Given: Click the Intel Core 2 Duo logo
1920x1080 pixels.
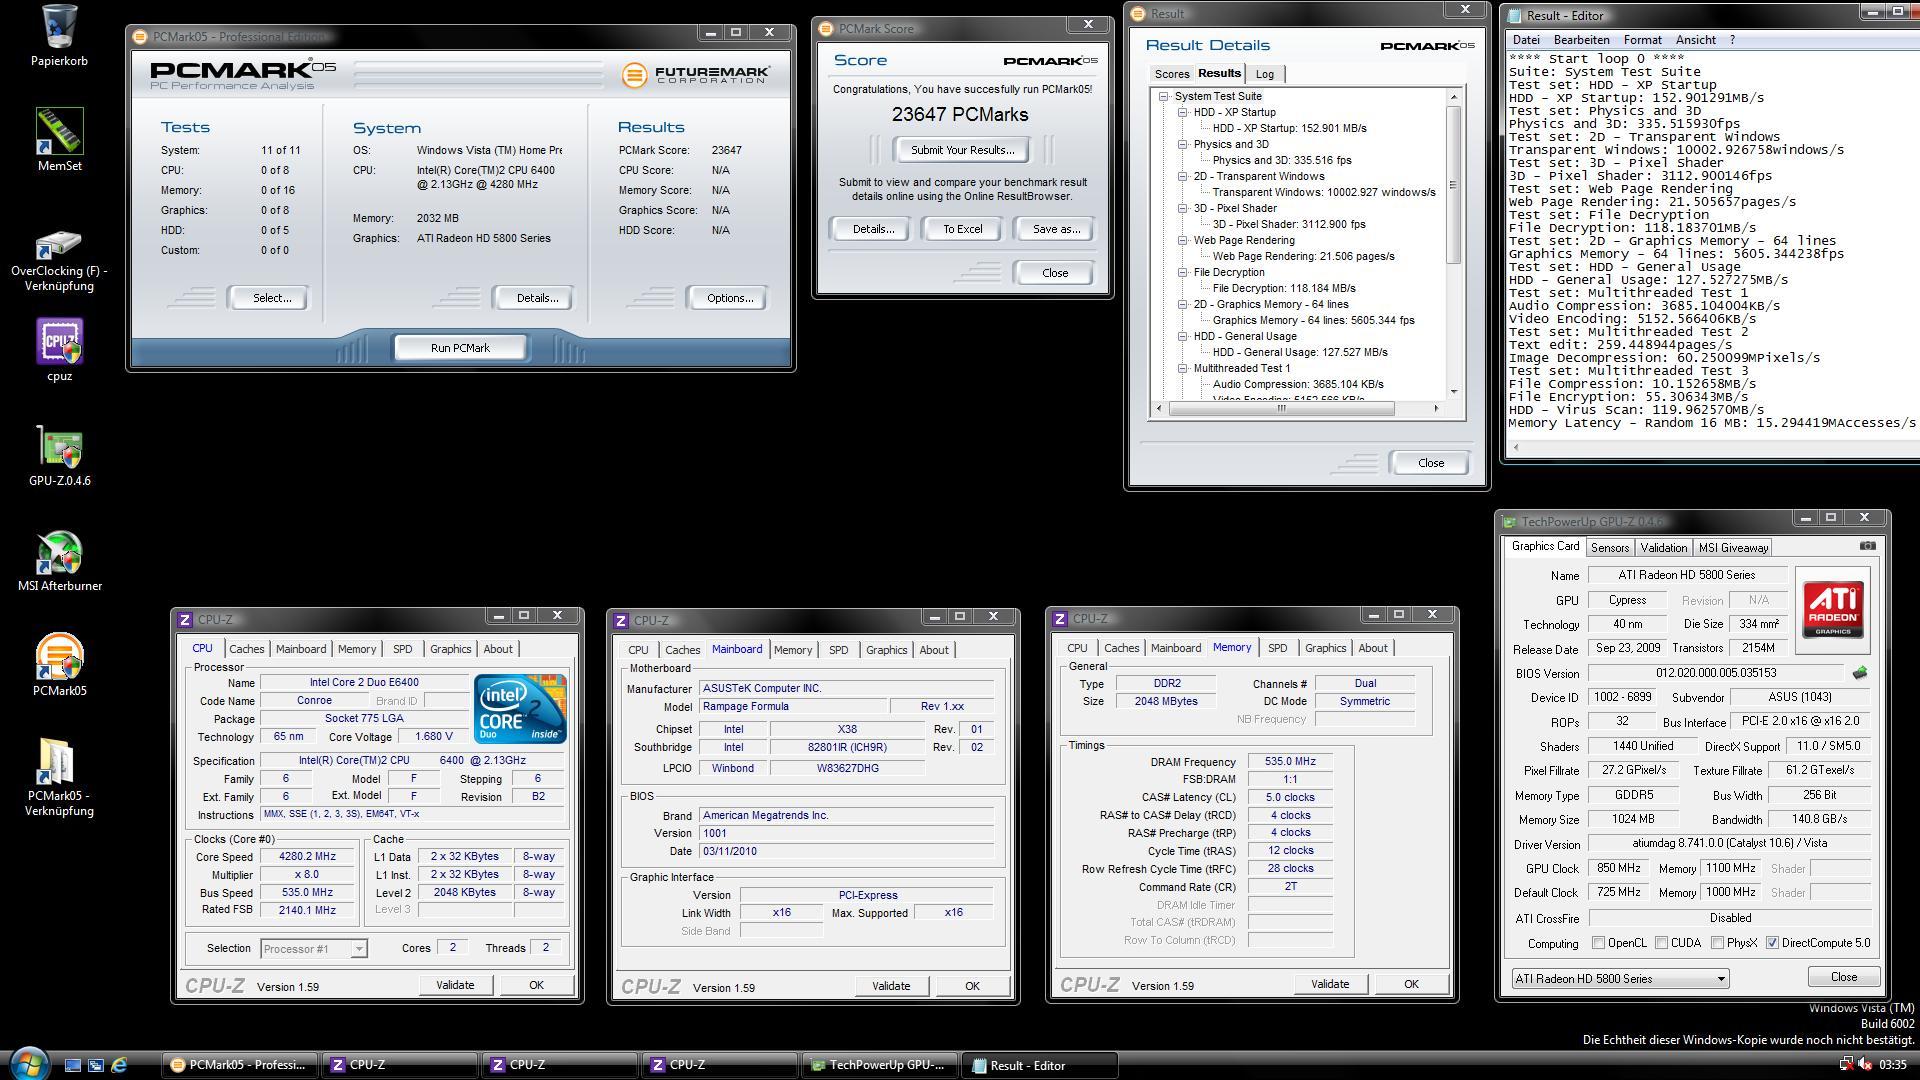Looking at the screenshot, I should click(x=520, y=708).
